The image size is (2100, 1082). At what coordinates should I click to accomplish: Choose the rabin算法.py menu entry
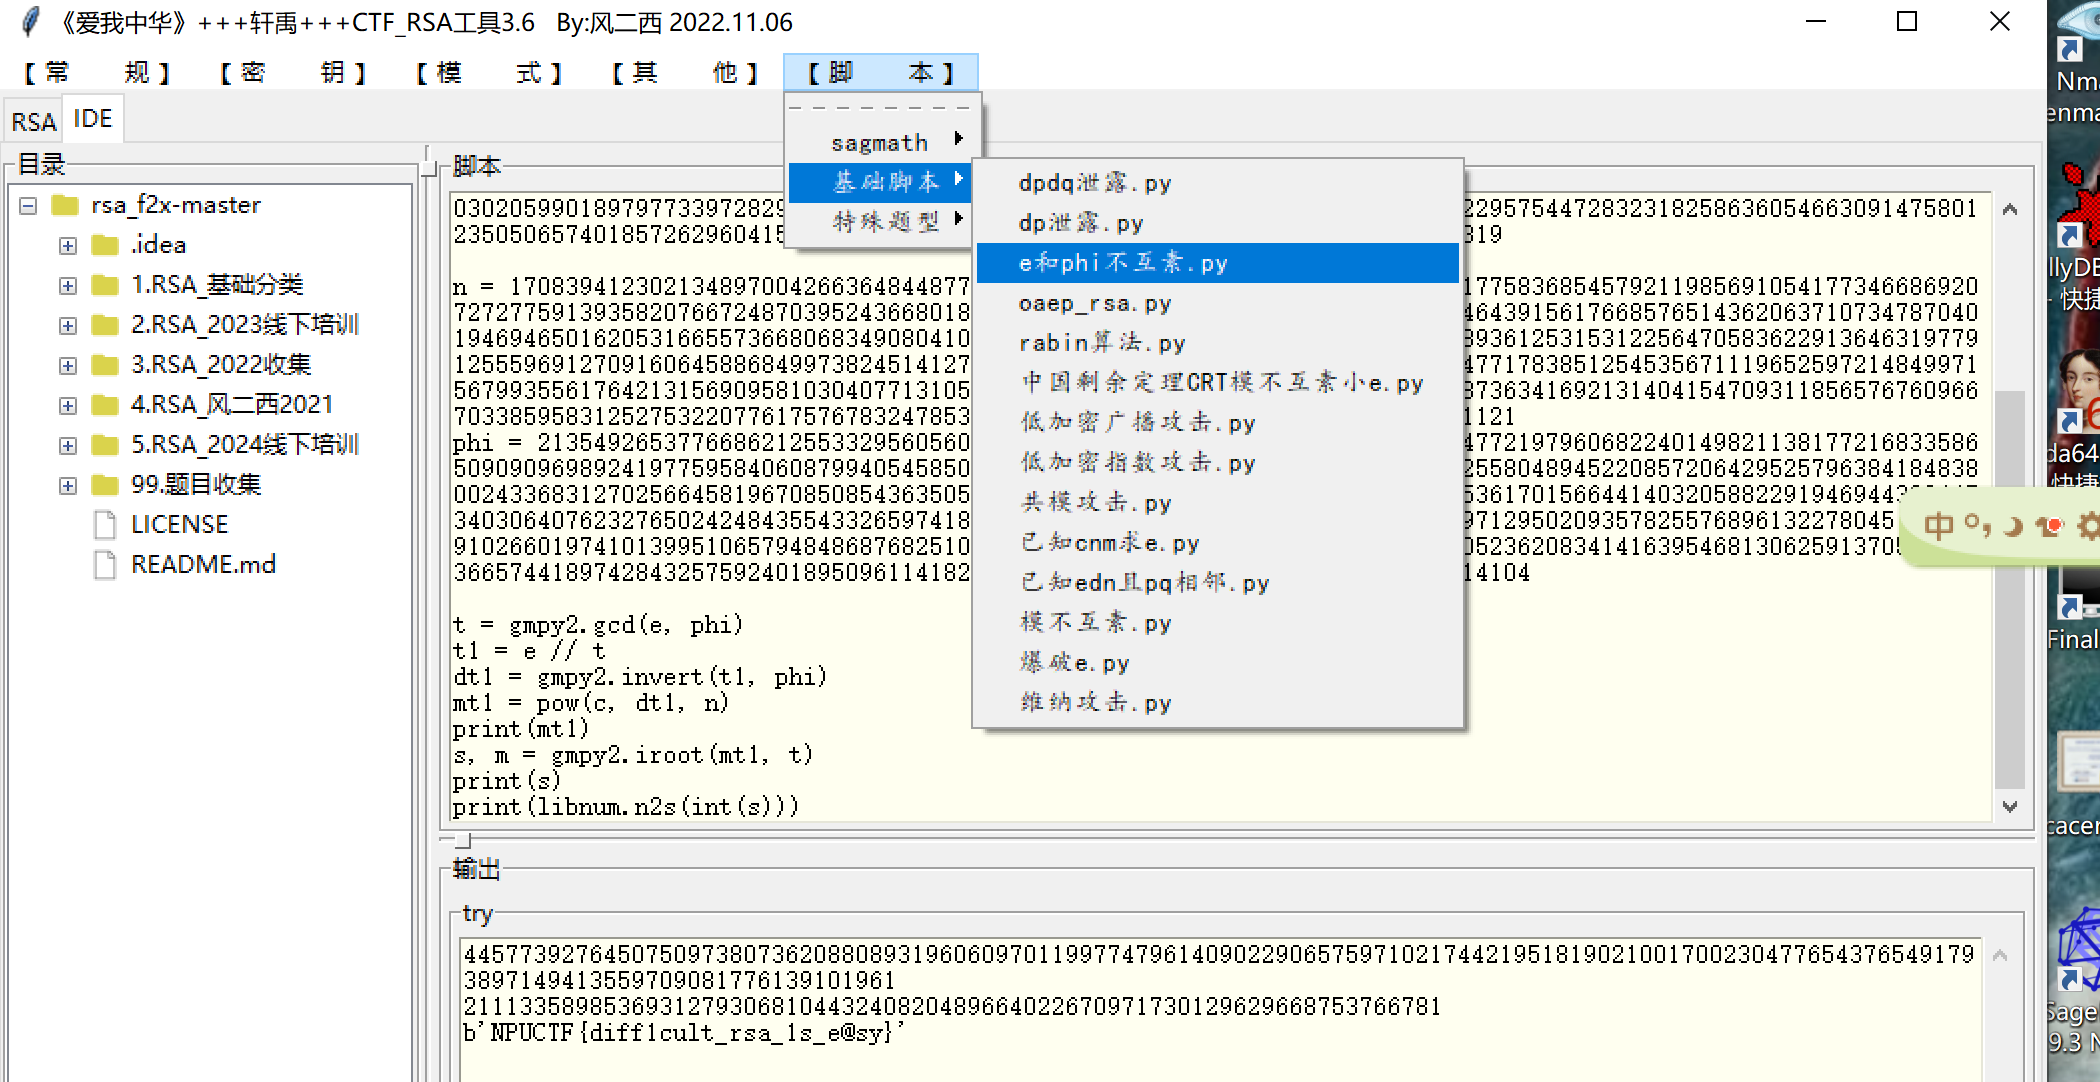tap(1102, 343)
